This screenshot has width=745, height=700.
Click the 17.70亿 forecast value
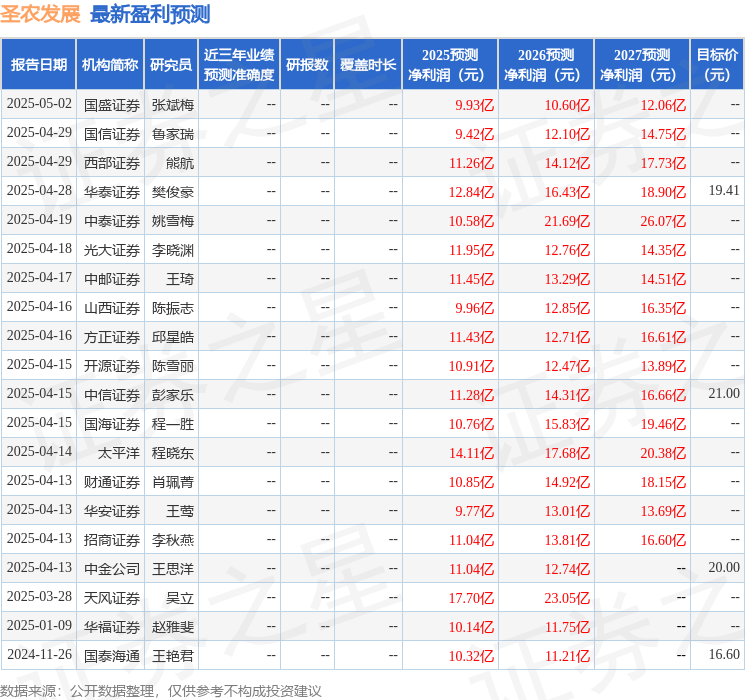tap(472, 597)
